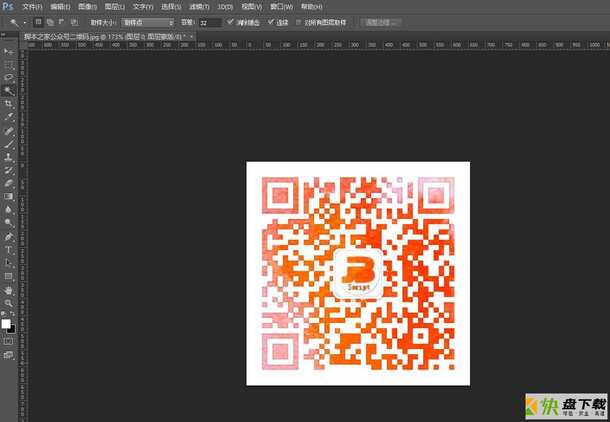The height and width of the screenshot is (422, 610).
Task: Open the 帮助 (Help) menu
Action: tap(311, 7)
